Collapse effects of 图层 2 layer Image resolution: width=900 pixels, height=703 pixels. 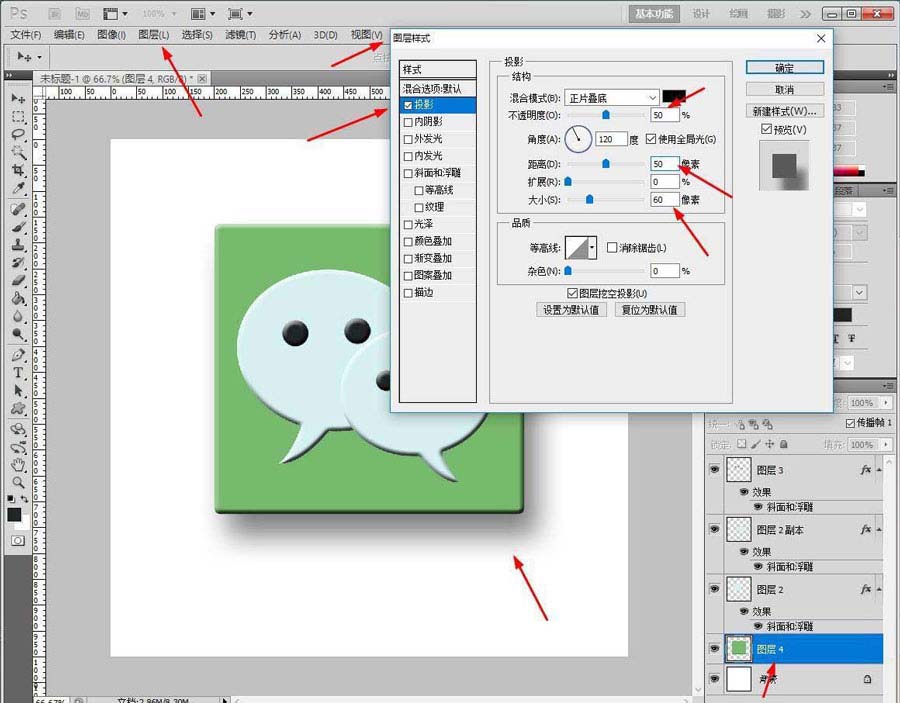[x=878, y=589]
